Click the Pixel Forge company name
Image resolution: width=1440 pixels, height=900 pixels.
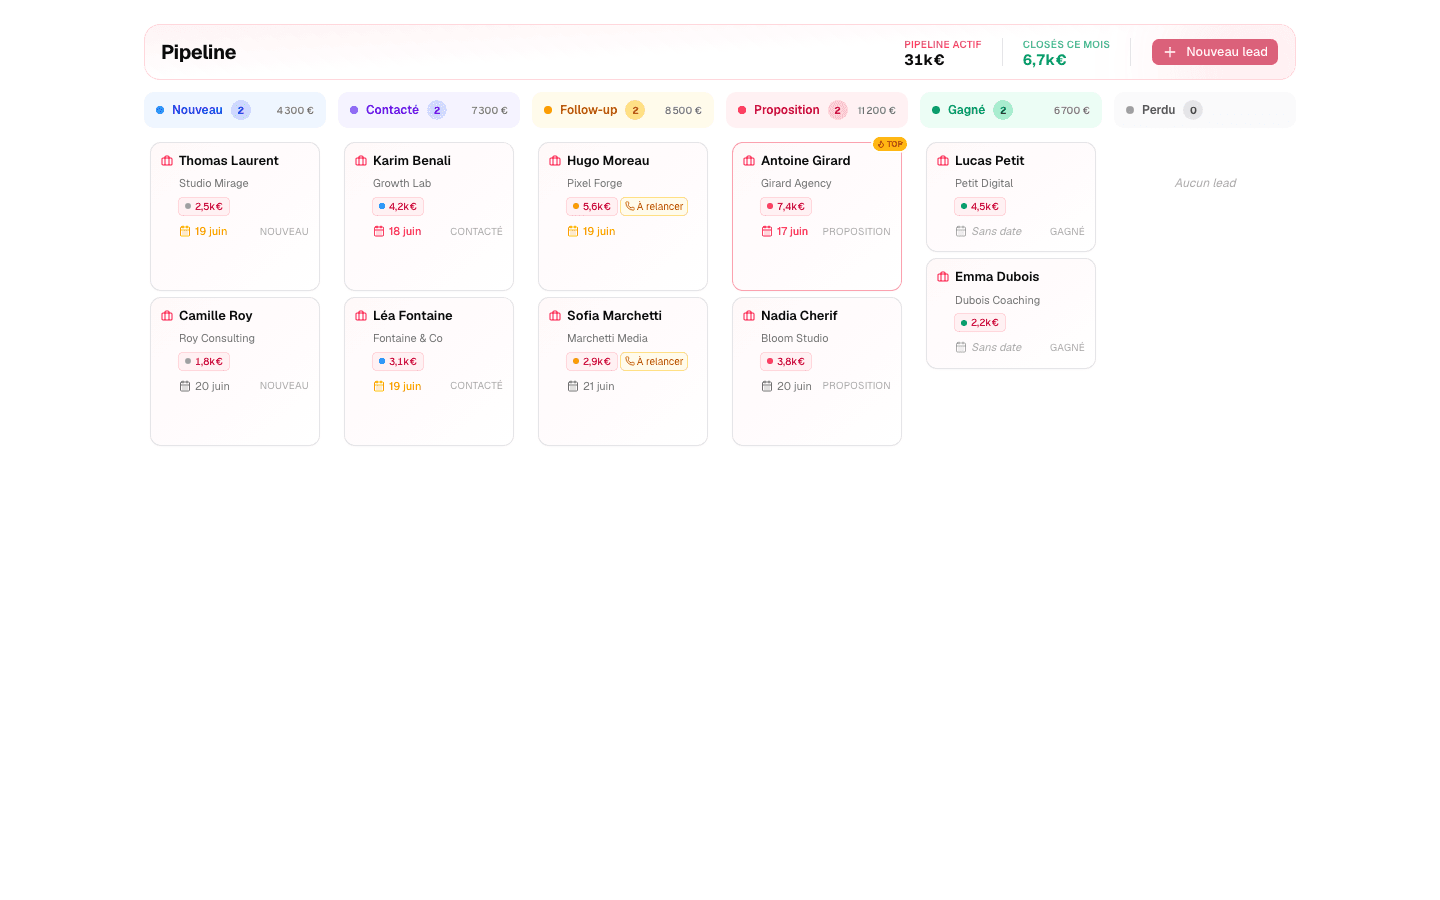tap(595, 184)
